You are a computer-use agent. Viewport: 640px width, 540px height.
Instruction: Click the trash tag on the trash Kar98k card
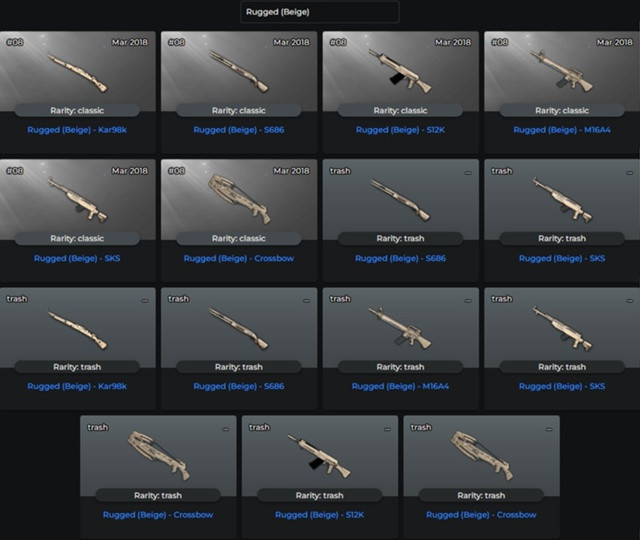point(17,299)
